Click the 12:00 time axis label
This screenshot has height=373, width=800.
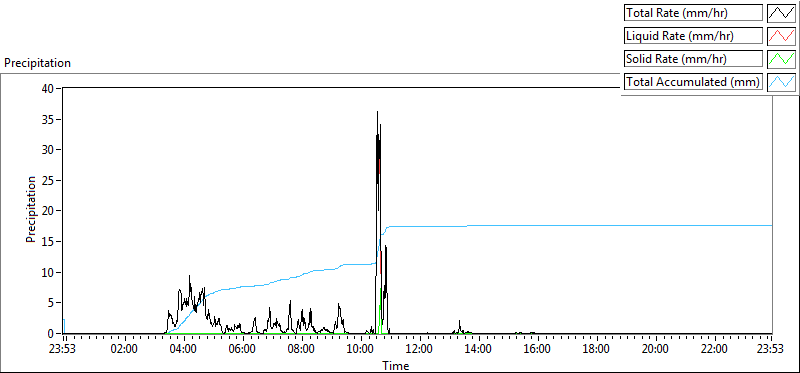419,350
